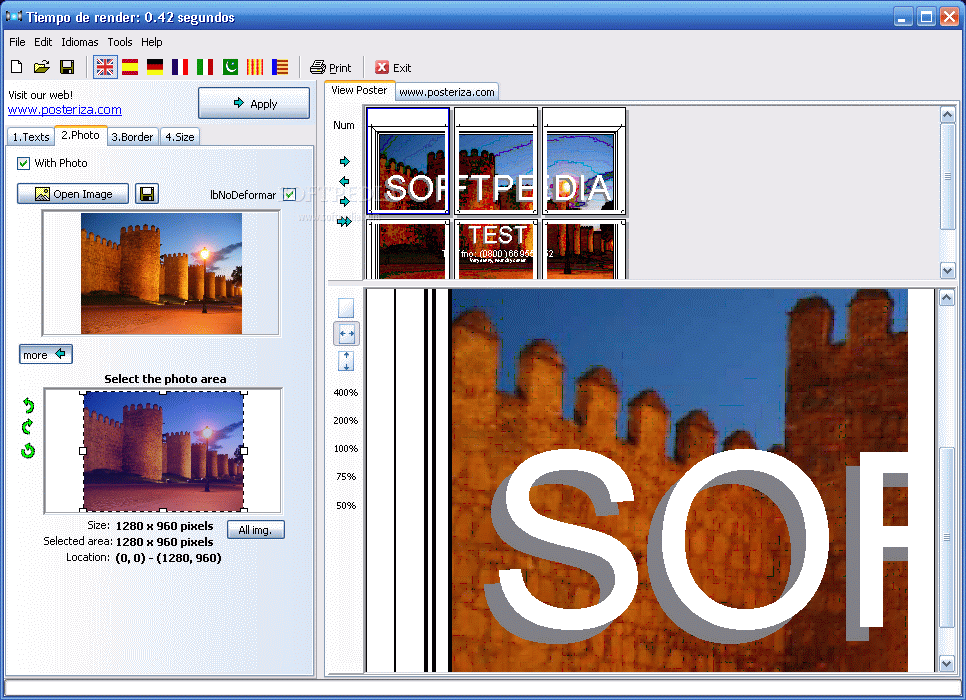Switch to the 4.Size tab
The width and height of the screenshot is (966, 700).
point(180,137)
